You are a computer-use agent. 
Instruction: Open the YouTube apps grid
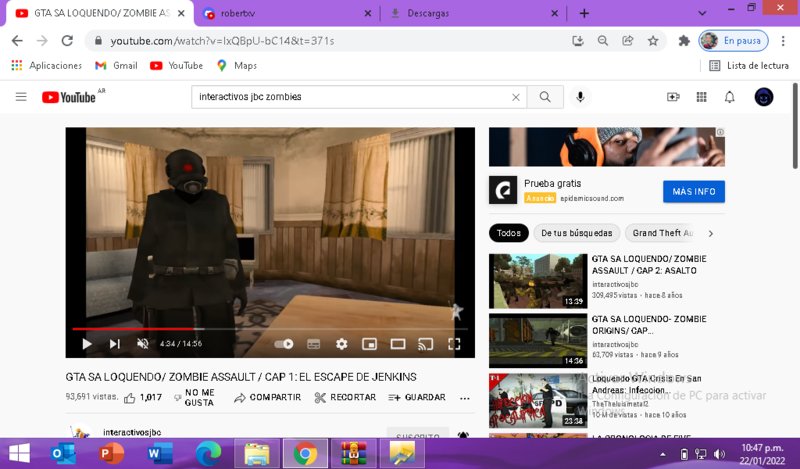[x=702, y=97]
